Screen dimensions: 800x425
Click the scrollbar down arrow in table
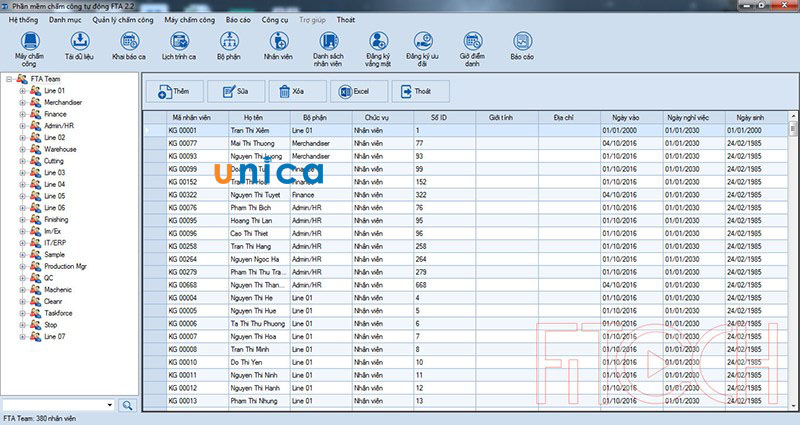click(x=793, y=406)
